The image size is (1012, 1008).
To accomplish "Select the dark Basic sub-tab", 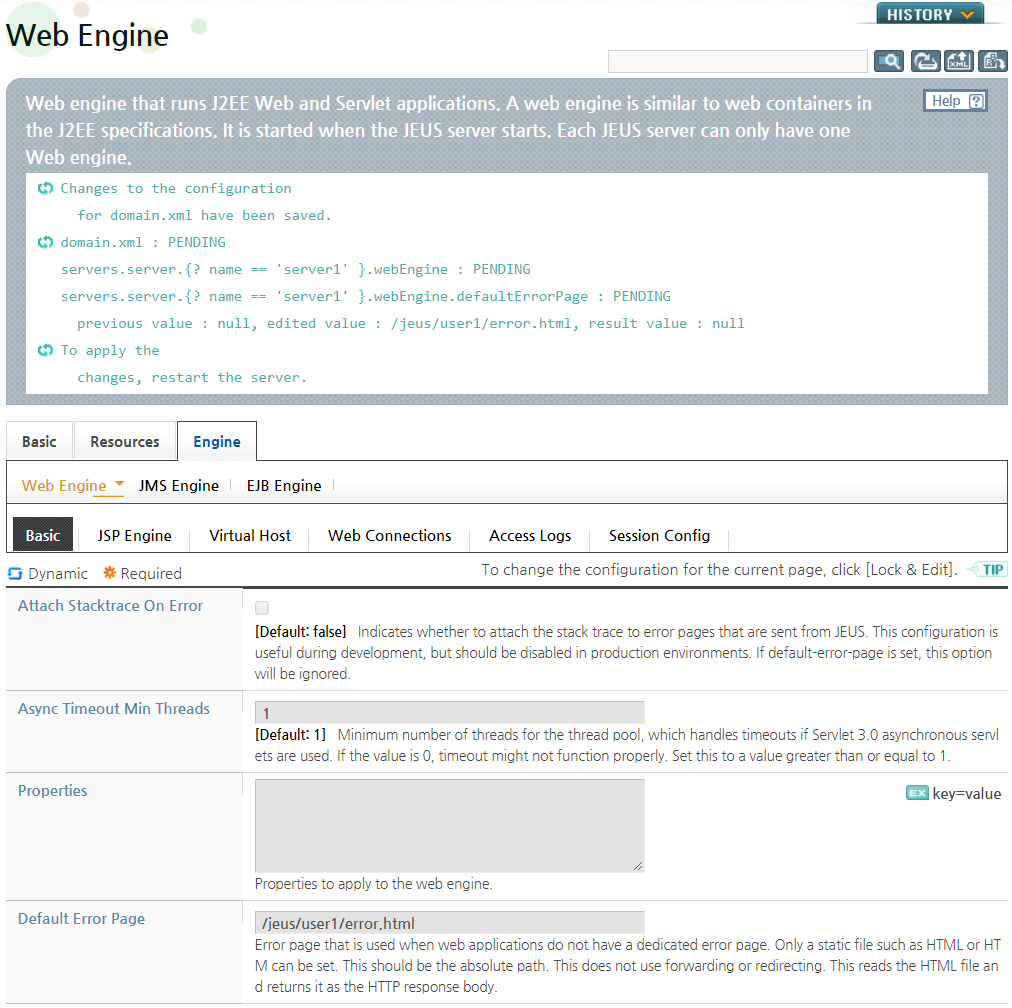I will 43,535.
